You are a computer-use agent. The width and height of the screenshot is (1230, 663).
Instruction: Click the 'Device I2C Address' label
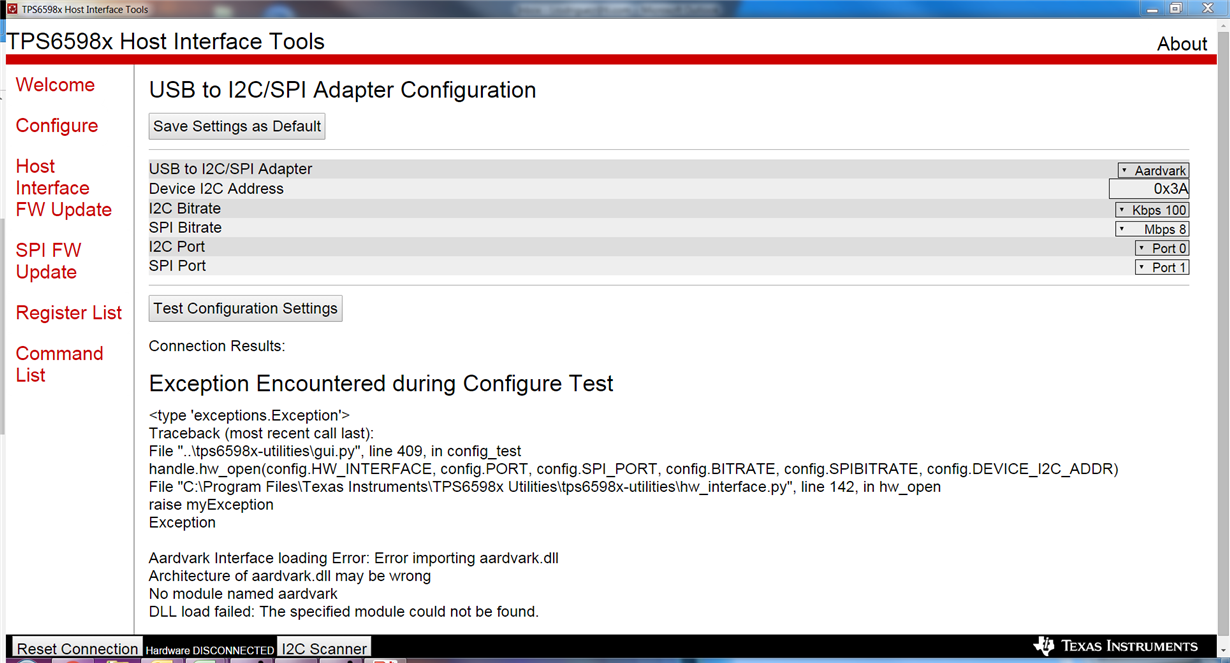point(216,189)
